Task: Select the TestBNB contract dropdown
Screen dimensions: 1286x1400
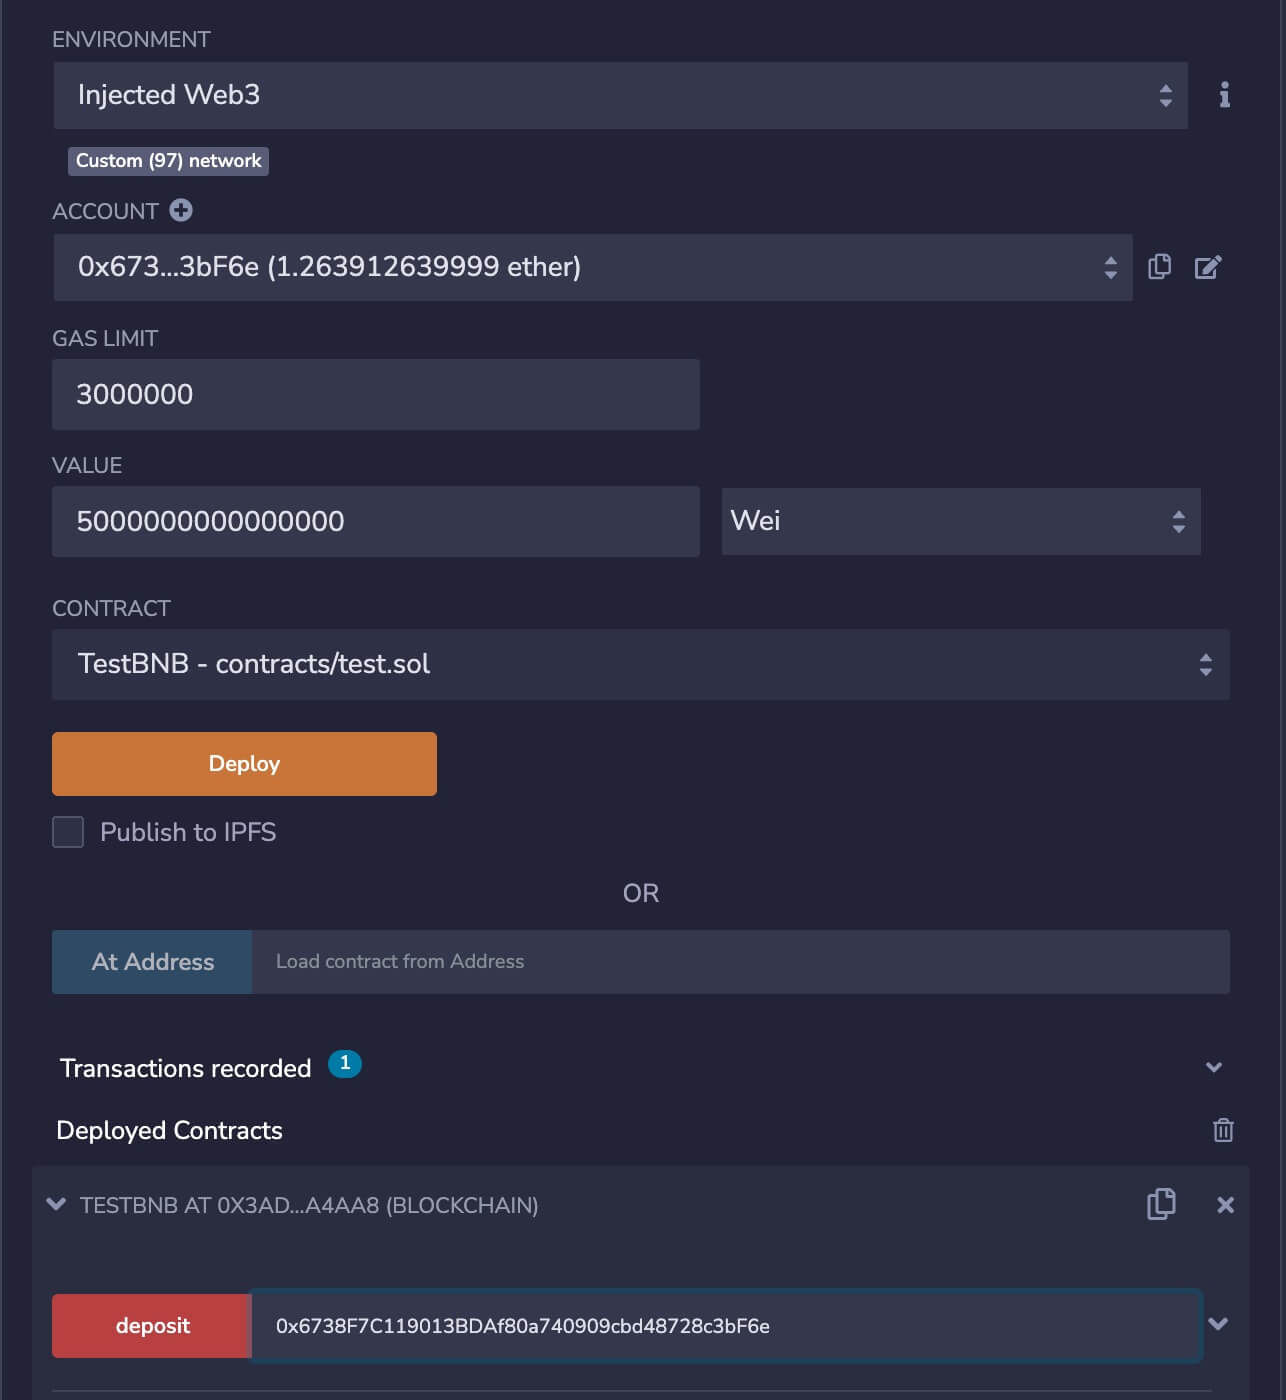Action: tap(641, 664)
